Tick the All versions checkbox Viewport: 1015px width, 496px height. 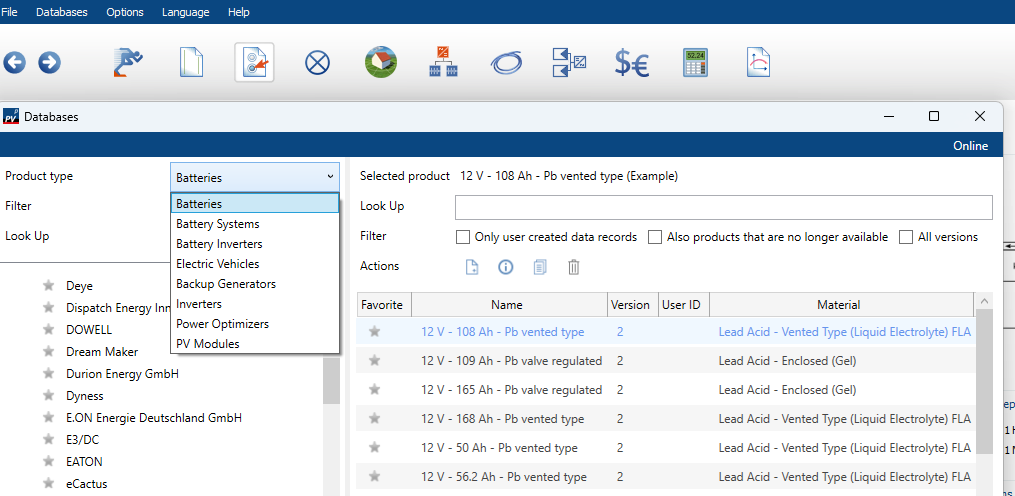[906, 237]
